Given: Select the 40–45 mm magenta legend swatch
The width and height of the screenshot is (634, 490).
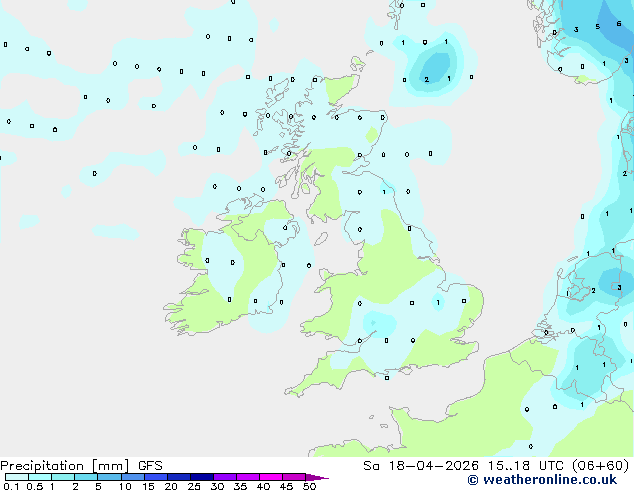Looking at the screenshot, I should [271, 477].
